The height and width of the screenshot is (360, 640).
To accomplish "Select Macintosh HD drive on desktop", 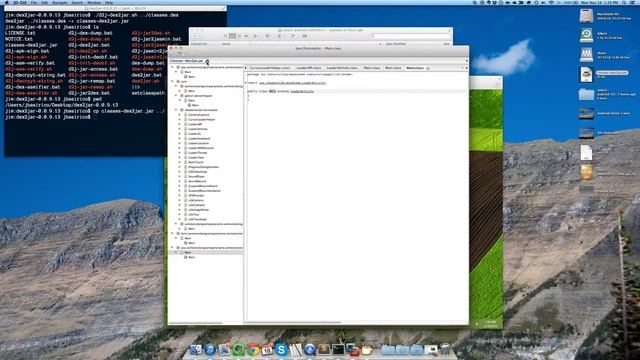I will [586, 16].
